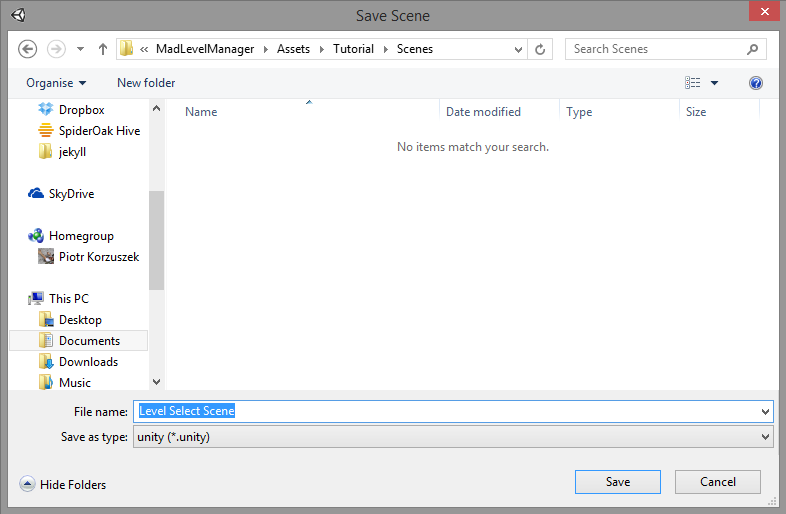The width and height of the screenshot is (786, 514).
Task: Expand the address bar path dropdown
Action: (519, 49)
